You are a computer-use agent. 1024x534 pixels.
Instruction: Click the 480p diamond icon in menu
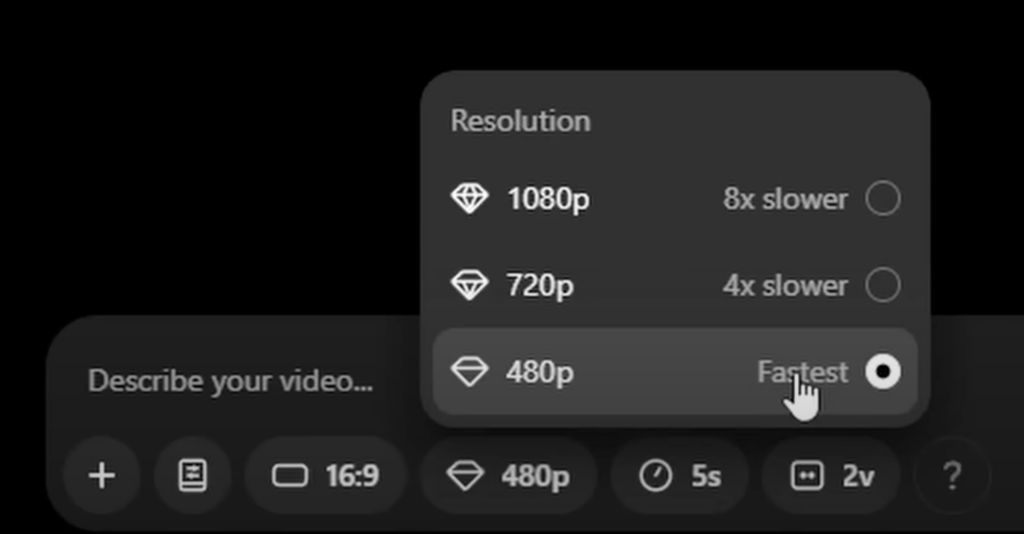(x=470, y=371)
